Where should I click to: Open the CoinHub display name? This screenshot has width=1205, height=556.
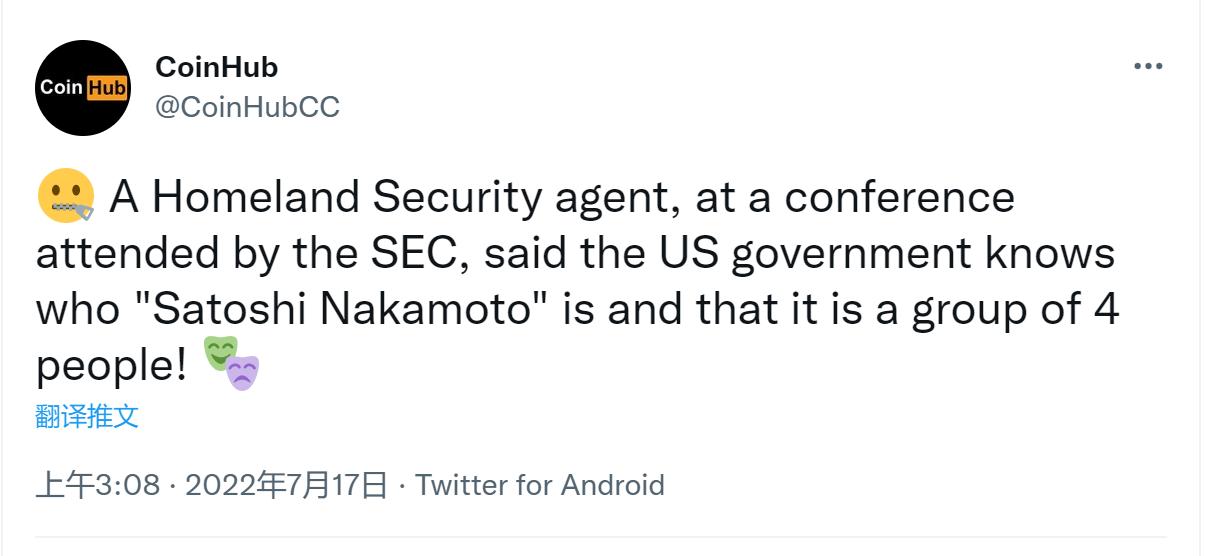pos(217,67)
